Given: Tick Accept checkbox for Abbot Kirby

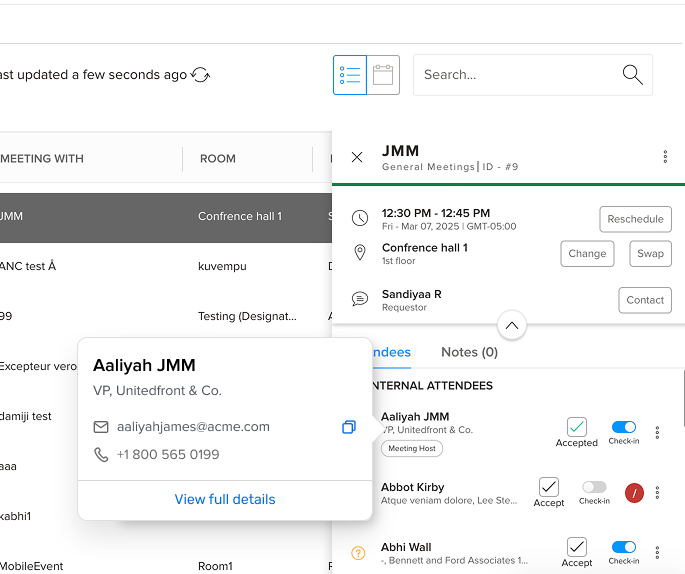Looking at the screenshot, I should point(549,487).
